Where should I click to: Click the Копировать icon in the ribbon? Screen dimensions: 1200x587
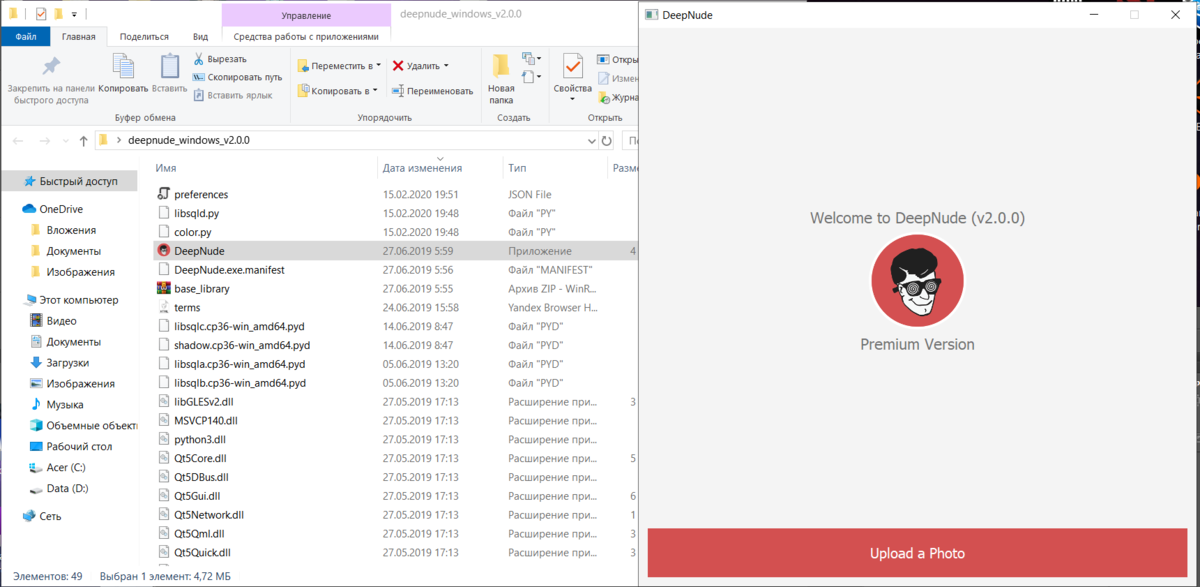coord(123,66)
